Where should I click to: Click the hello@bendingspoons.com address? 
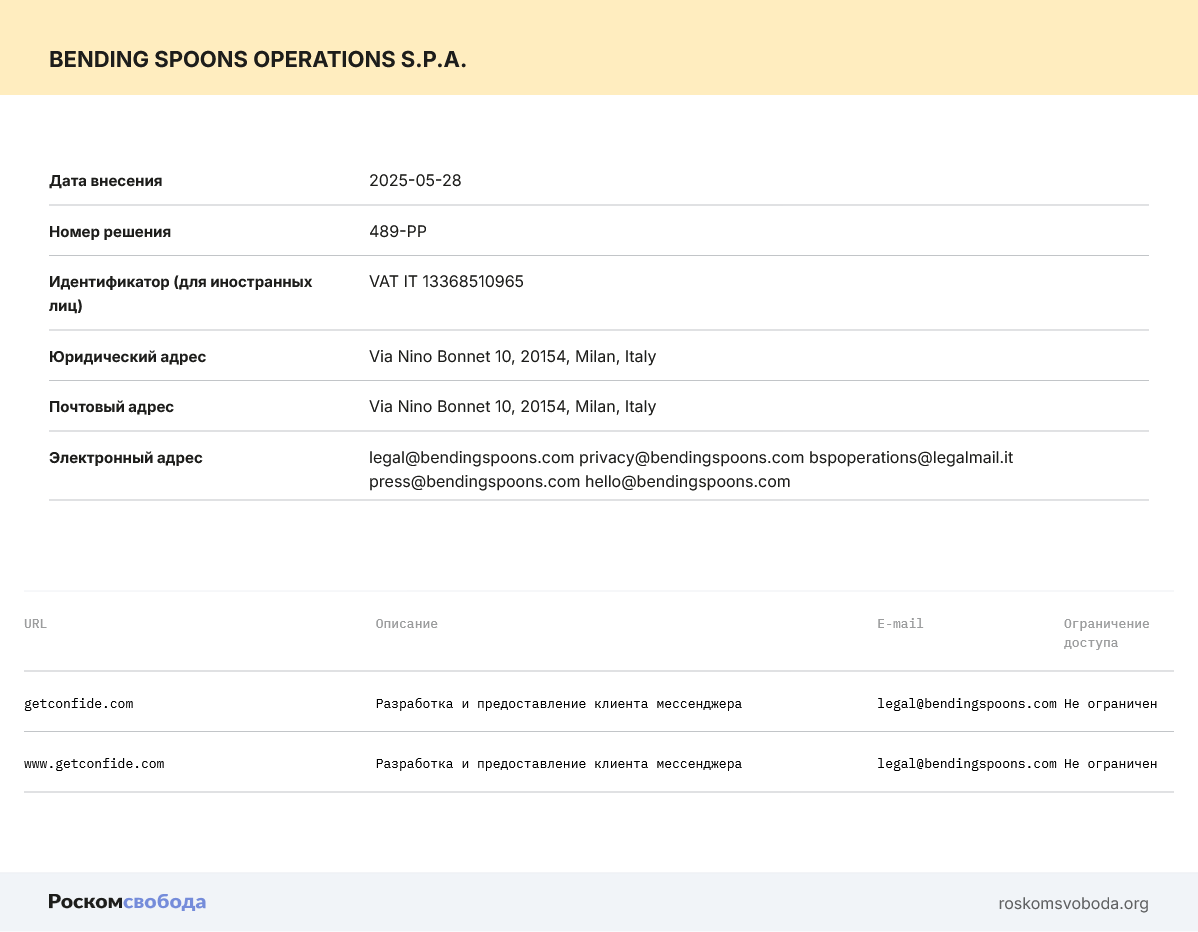point(688,482)
